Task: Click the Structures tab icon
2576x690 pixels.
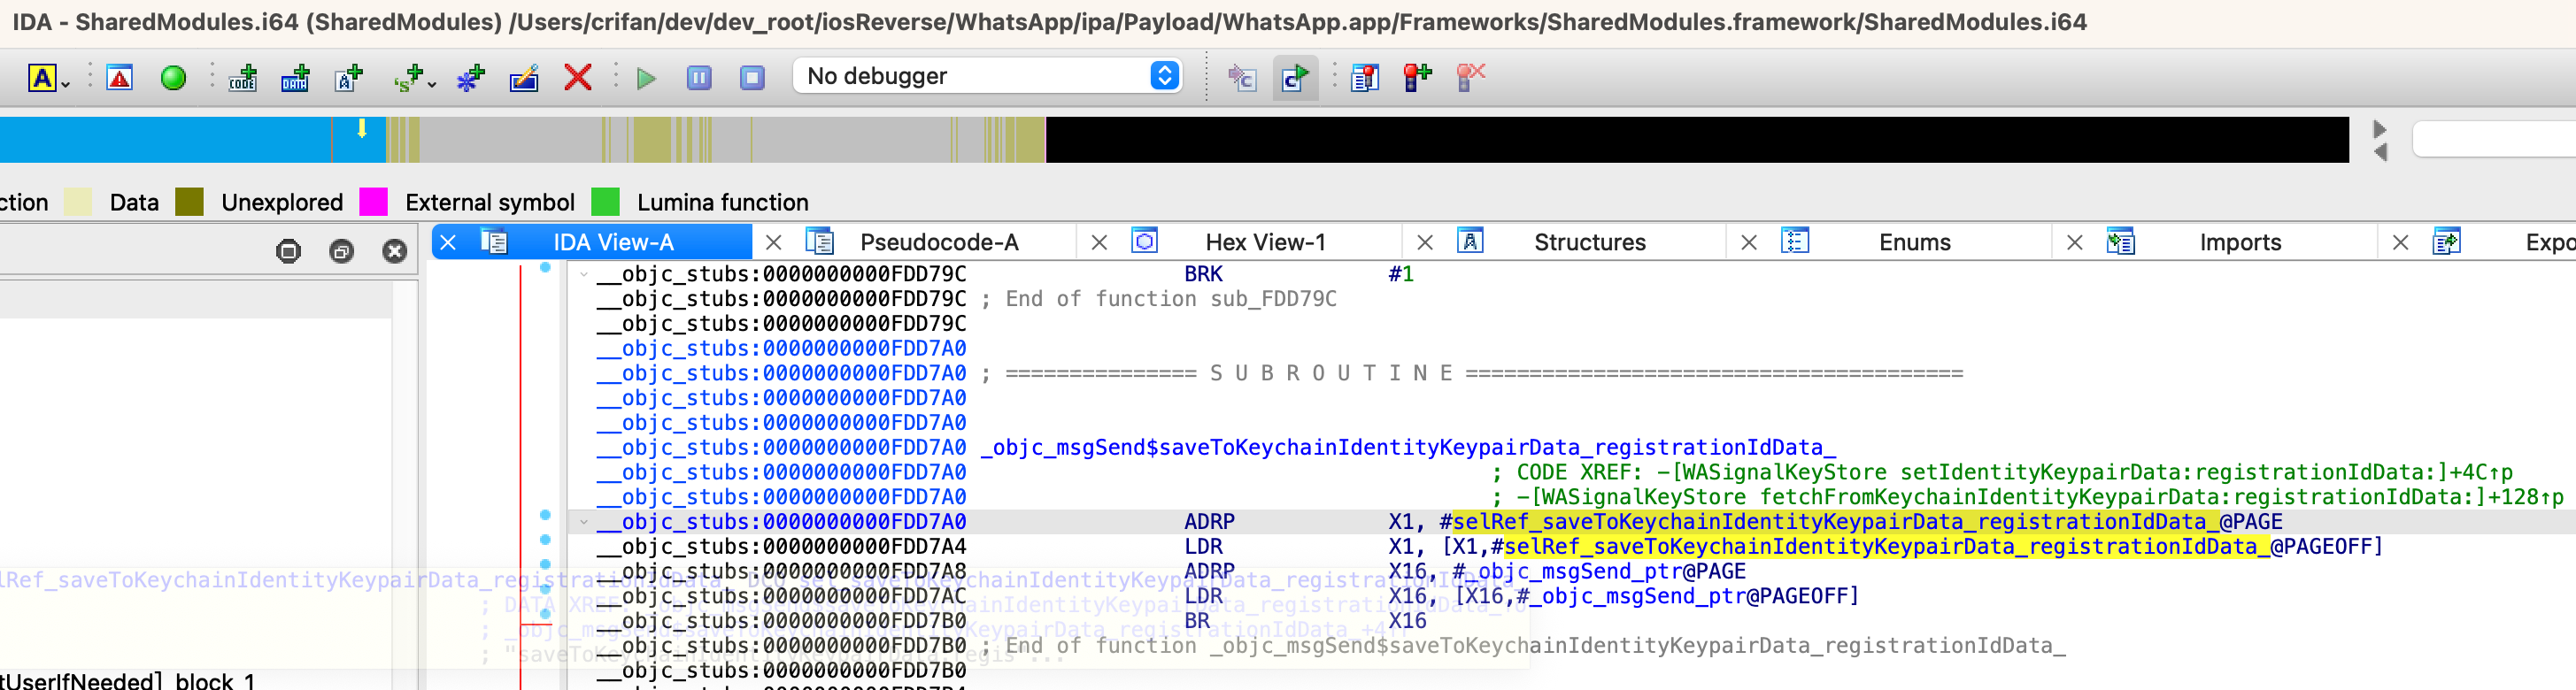Action: [1470, 241]
